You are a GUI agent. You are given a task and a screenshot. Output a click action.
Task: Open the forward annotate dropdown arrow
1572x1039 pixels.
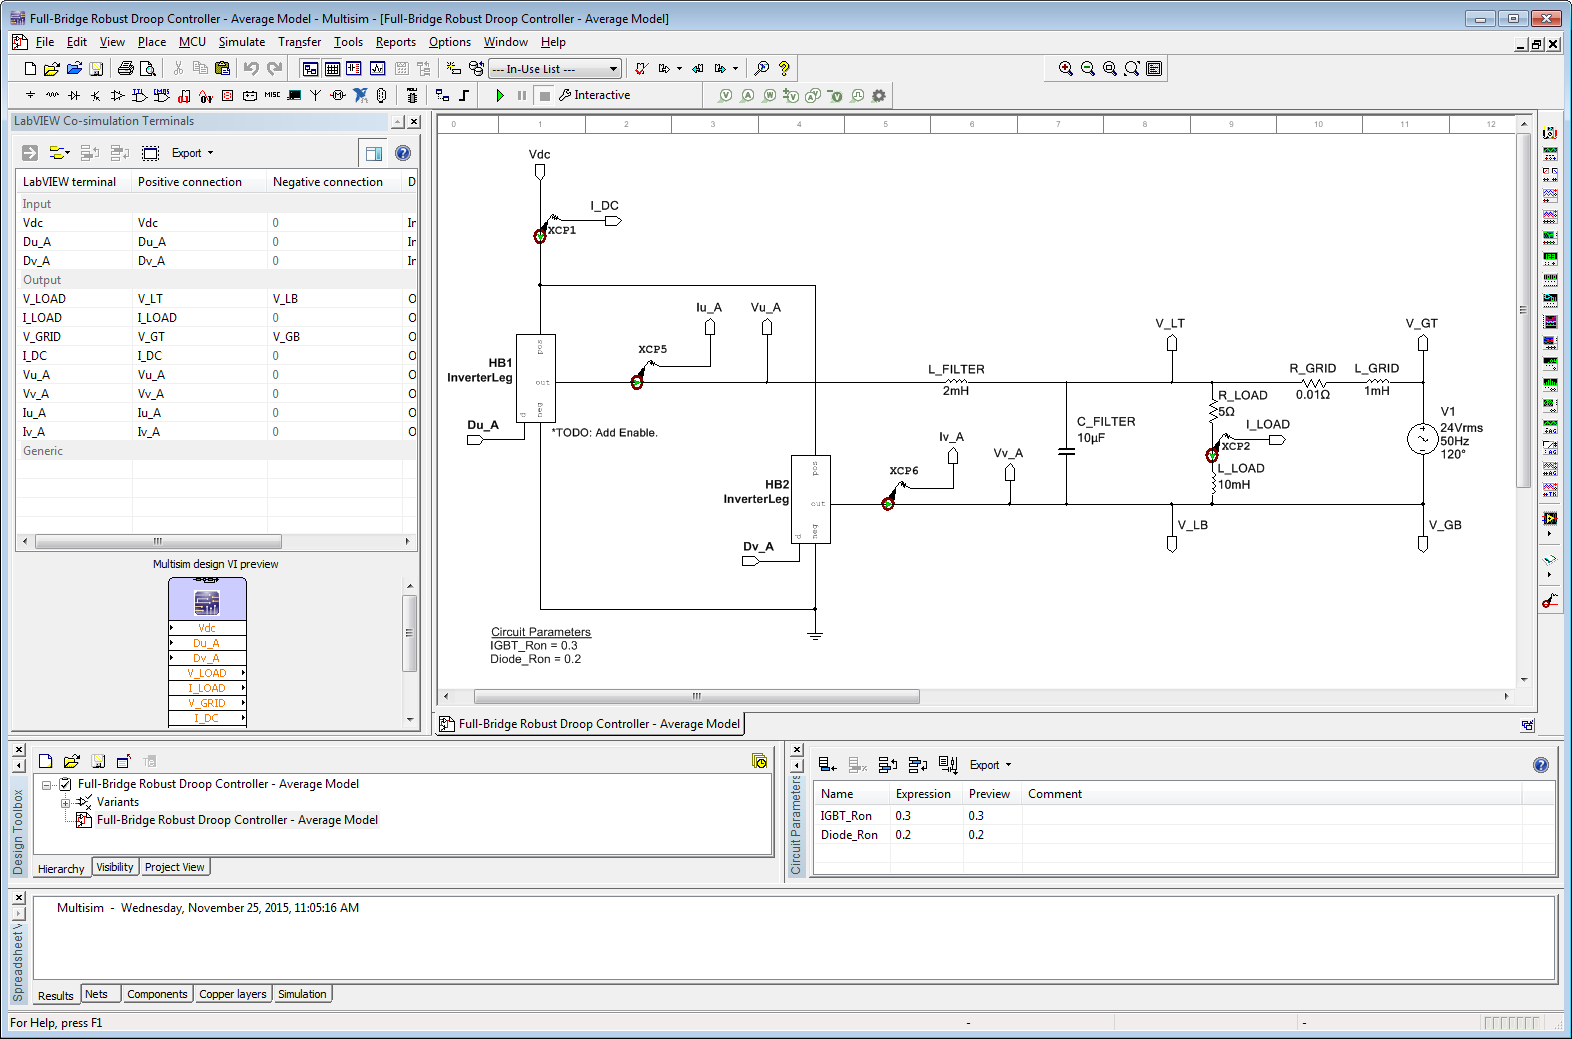pyautogui.click(x=679, y=69)
